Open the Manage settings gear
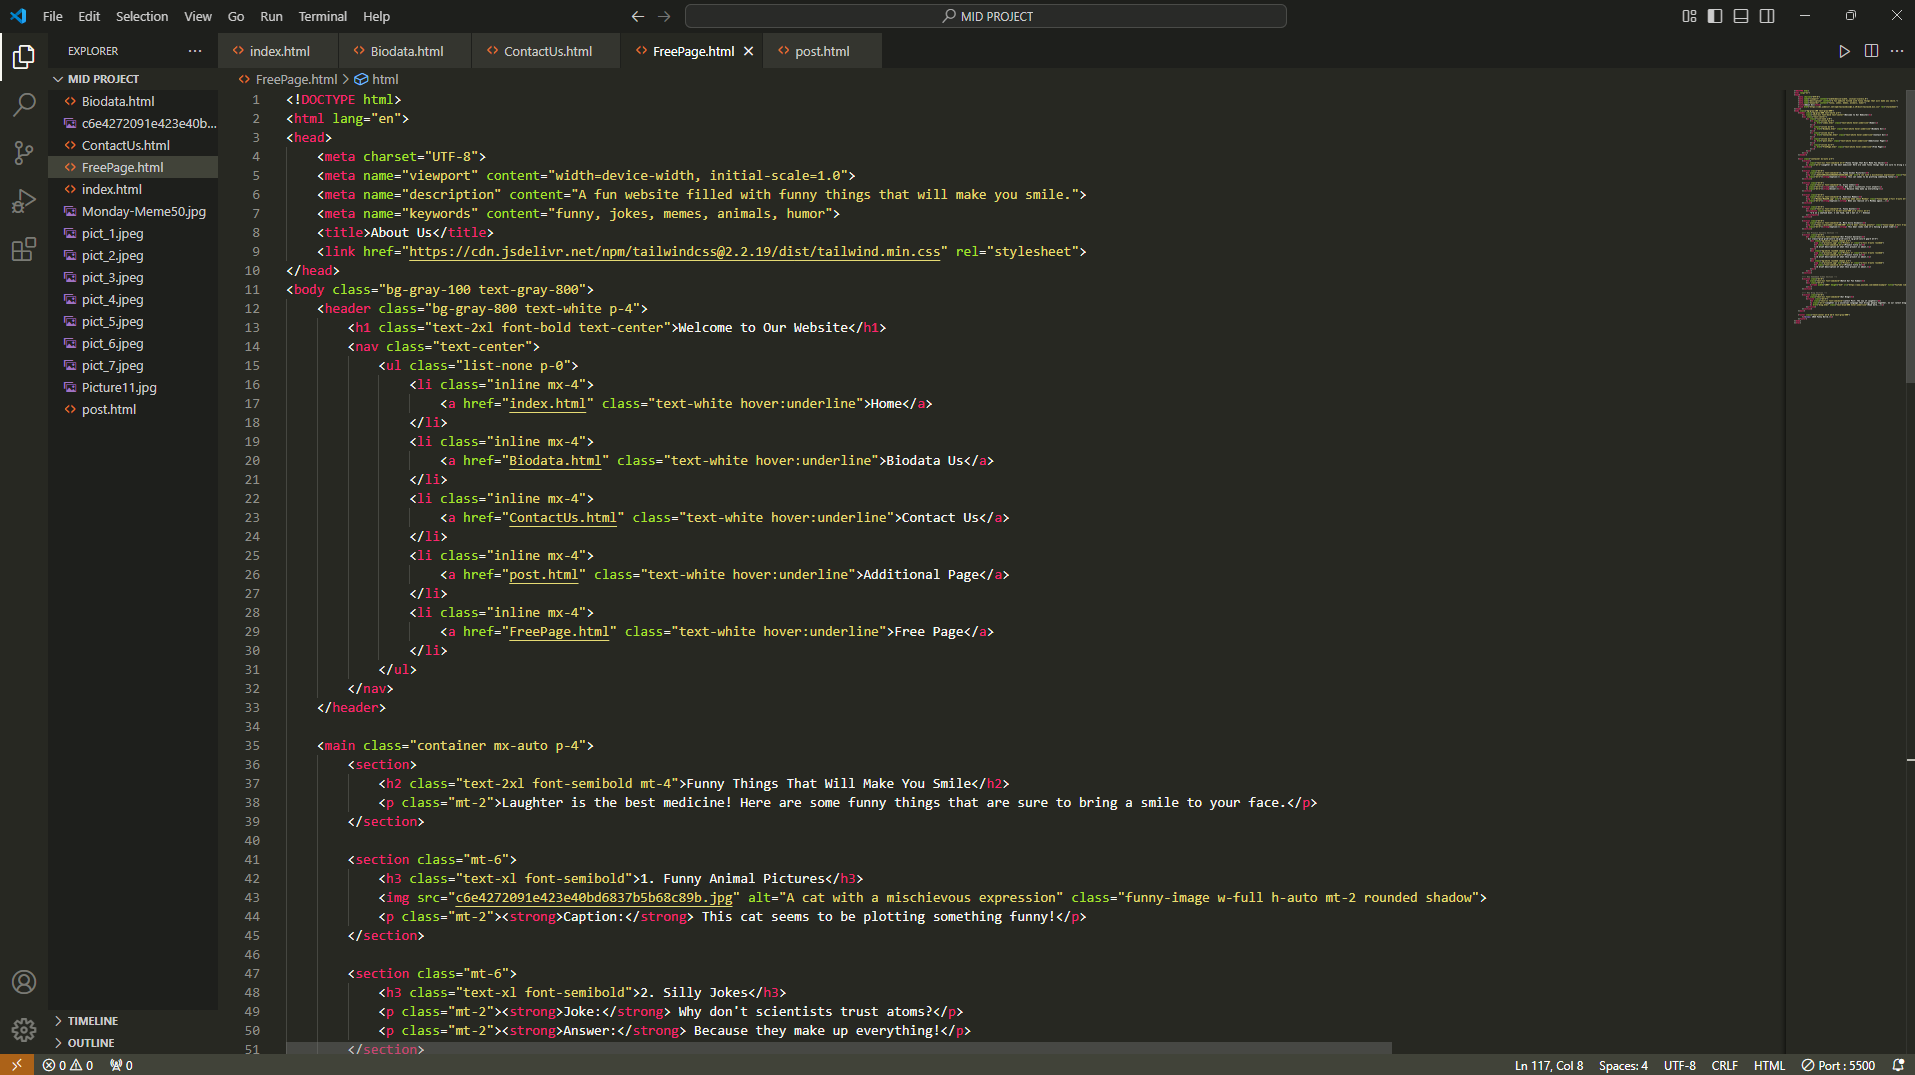This screenshot has height=1075, width=1915. tap(24, 1029)
